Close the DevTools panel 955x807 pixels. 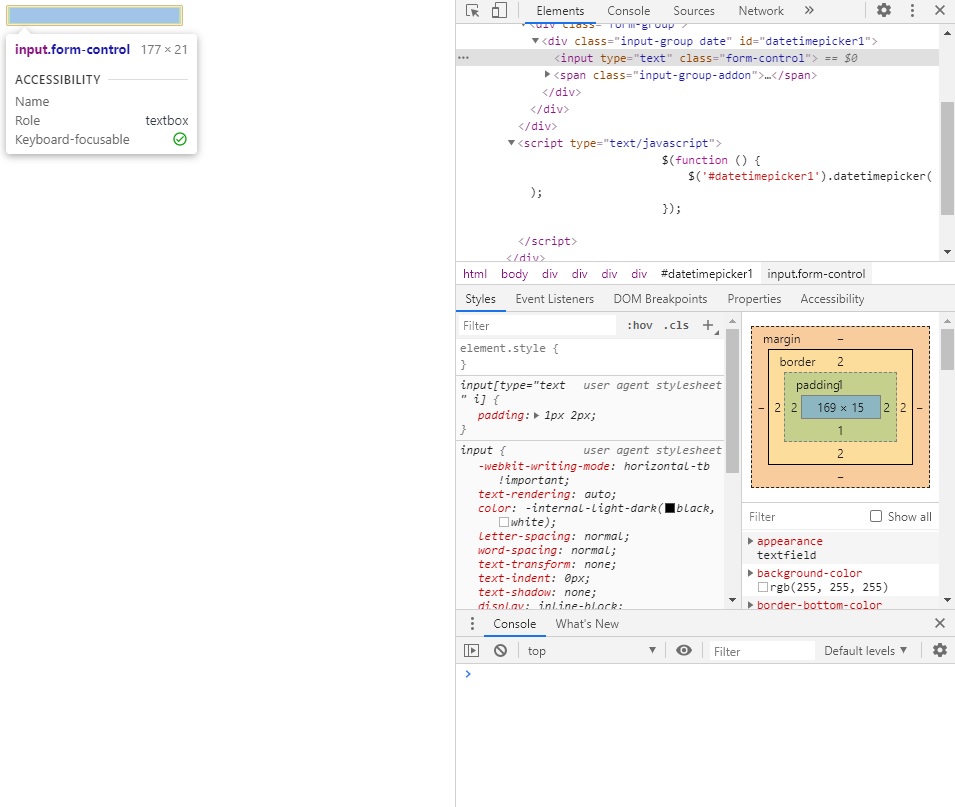coord(940,10)
